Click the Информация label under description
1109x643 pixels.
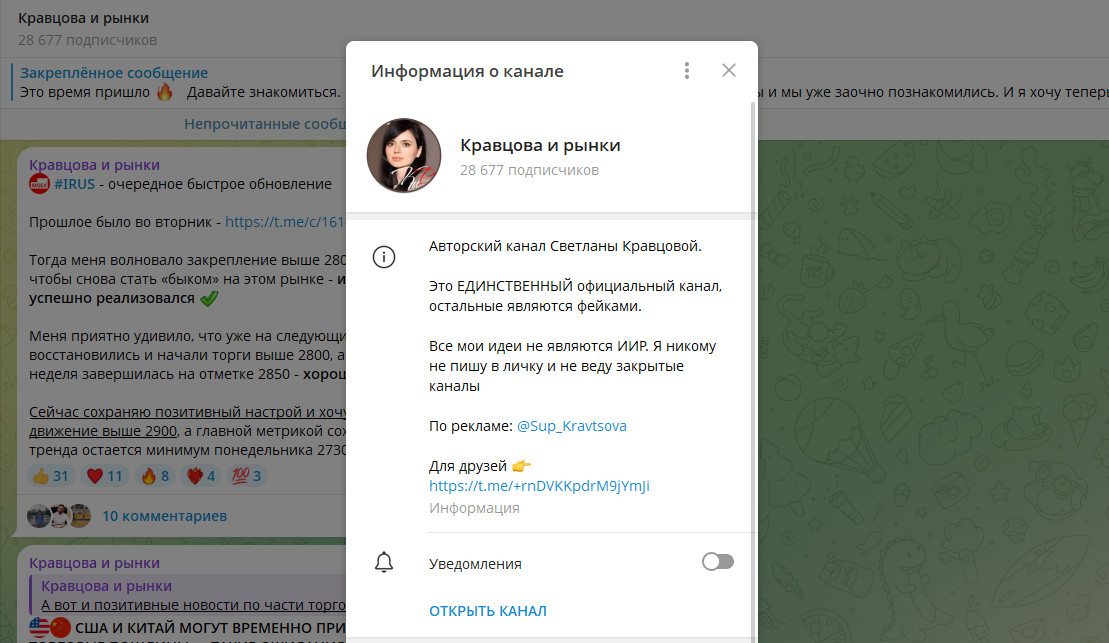(x=474, y=508)
